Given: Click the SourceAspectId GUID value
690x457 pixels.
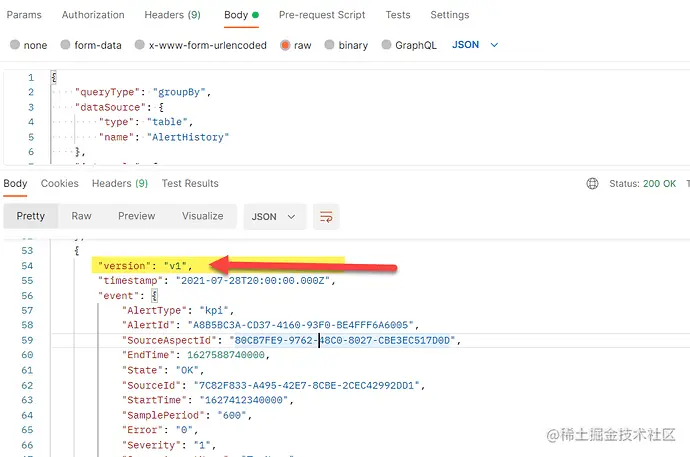Looking at the screenshot, I should point(342,340).
